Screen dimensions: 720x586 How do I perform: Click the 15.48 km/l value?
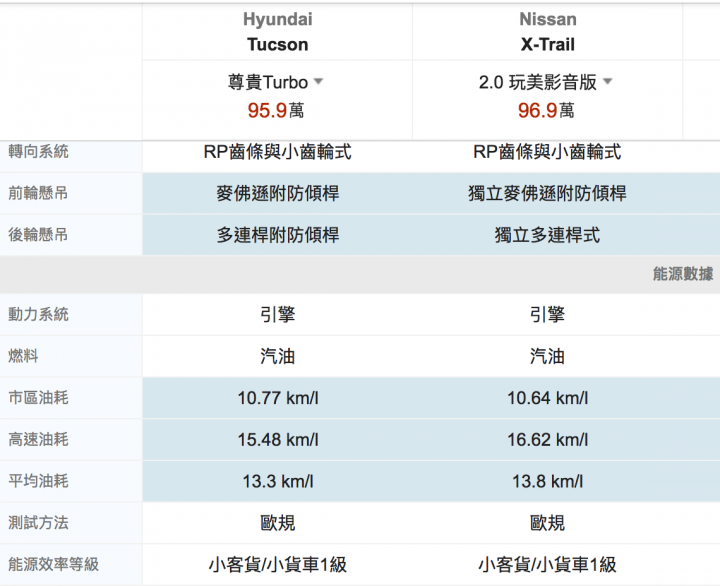pos(278,440)
